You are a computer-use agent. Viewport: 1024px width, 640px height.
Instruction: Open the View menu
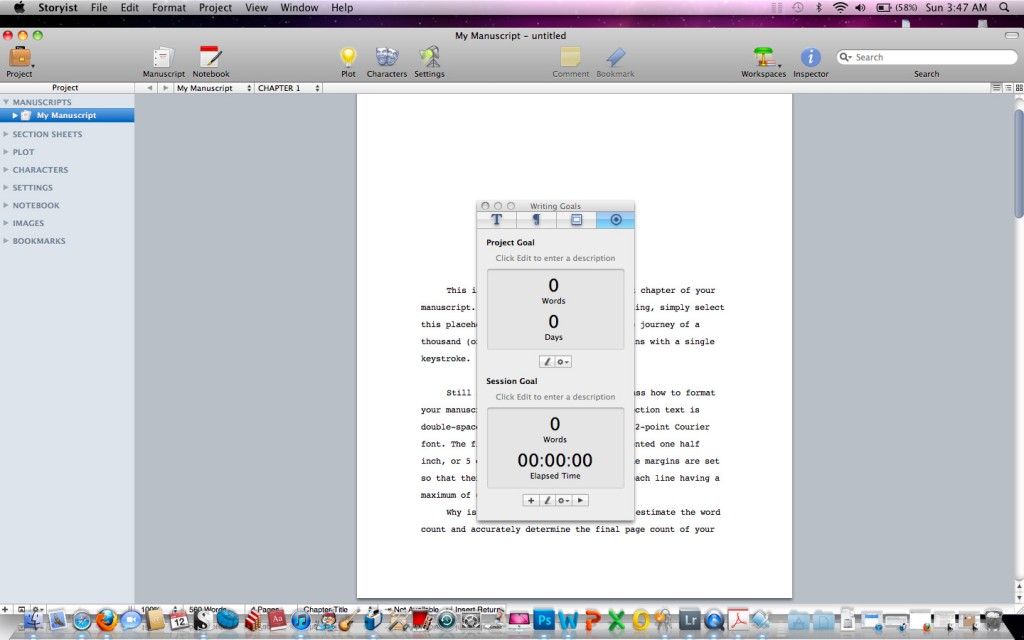point(256,8)
